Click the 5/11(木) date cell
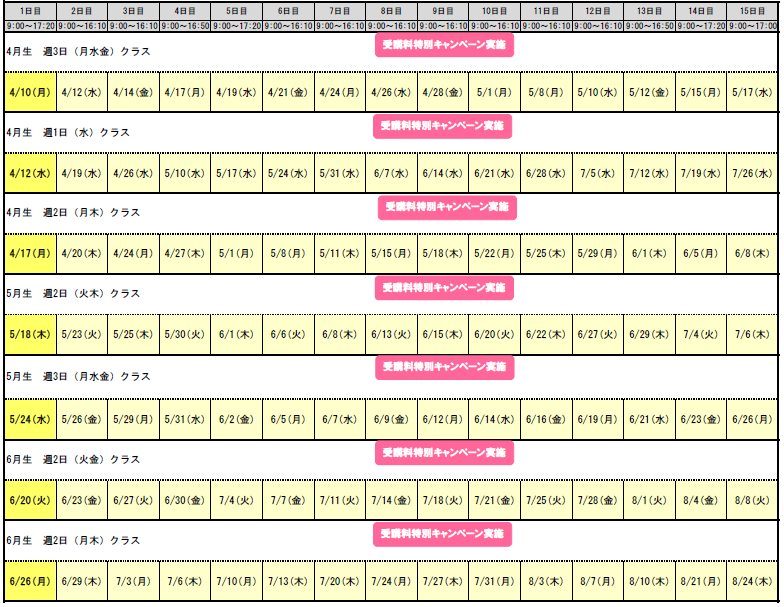This screenshot has height=607, width=784. 340,253
